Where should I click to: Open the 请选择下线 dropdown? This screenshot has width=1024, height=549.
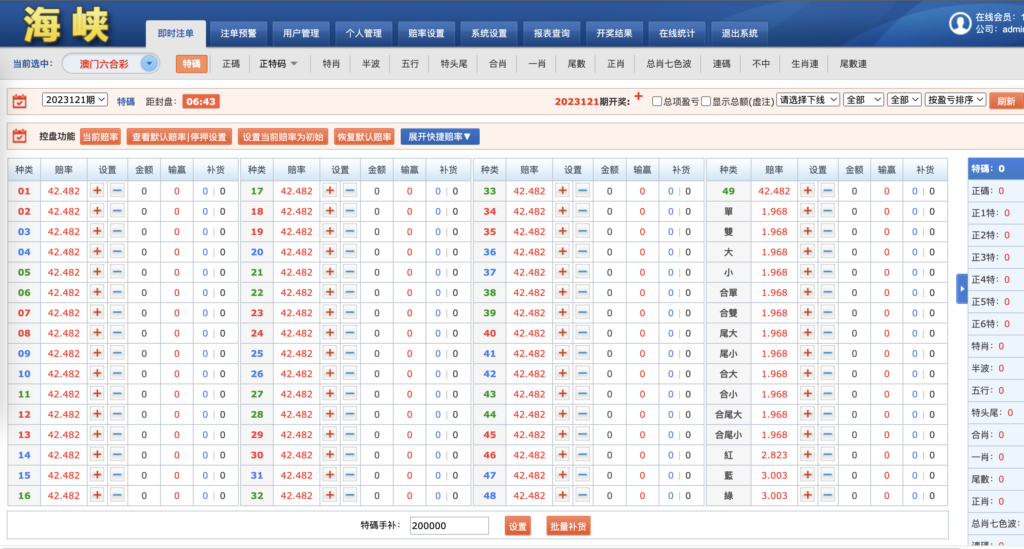[x=807, y=100]
